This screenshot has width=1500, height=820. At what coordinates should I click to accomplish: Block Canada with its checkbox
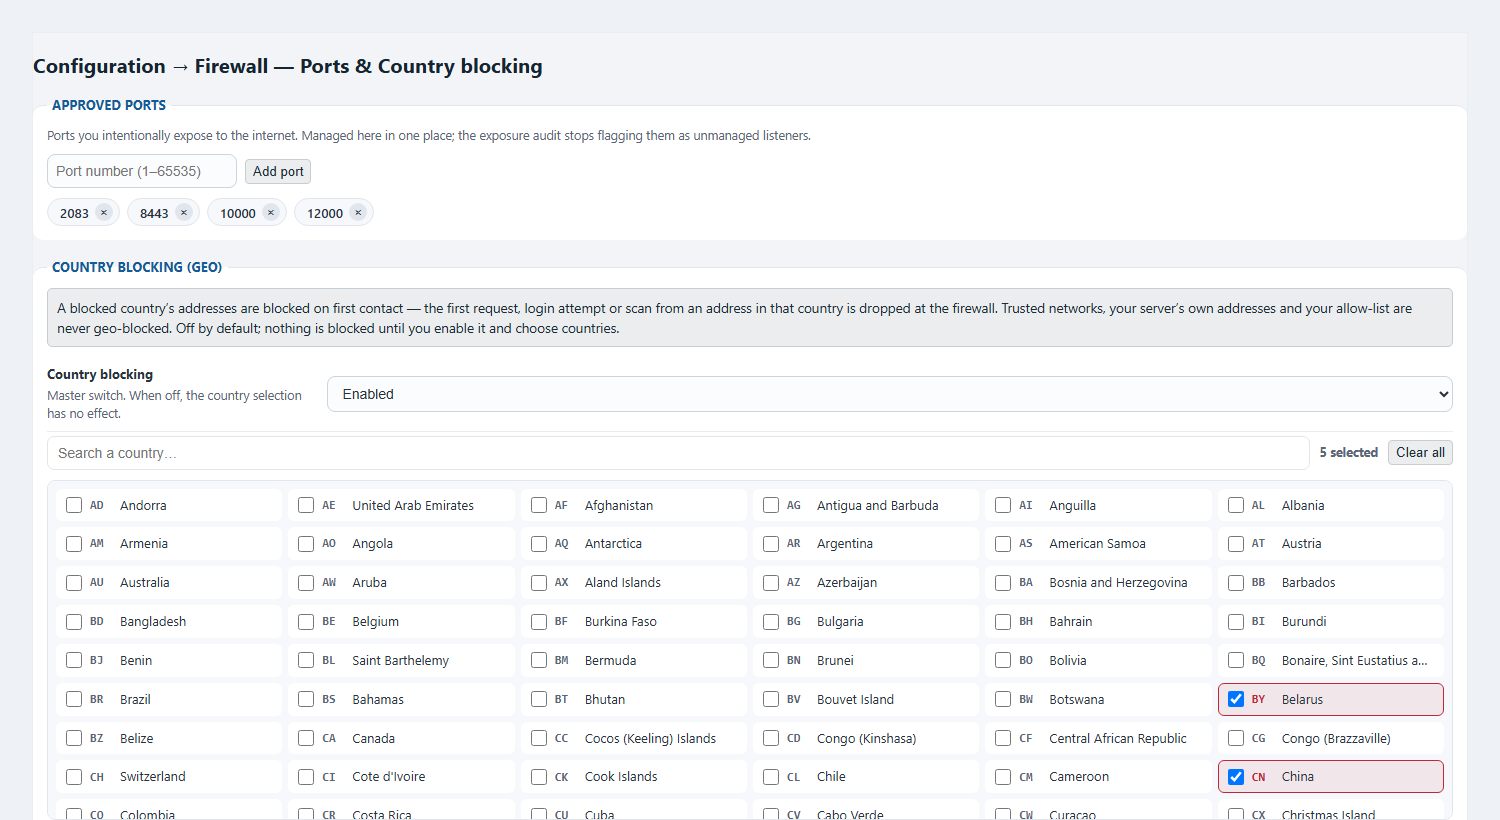tap(306, 738)
